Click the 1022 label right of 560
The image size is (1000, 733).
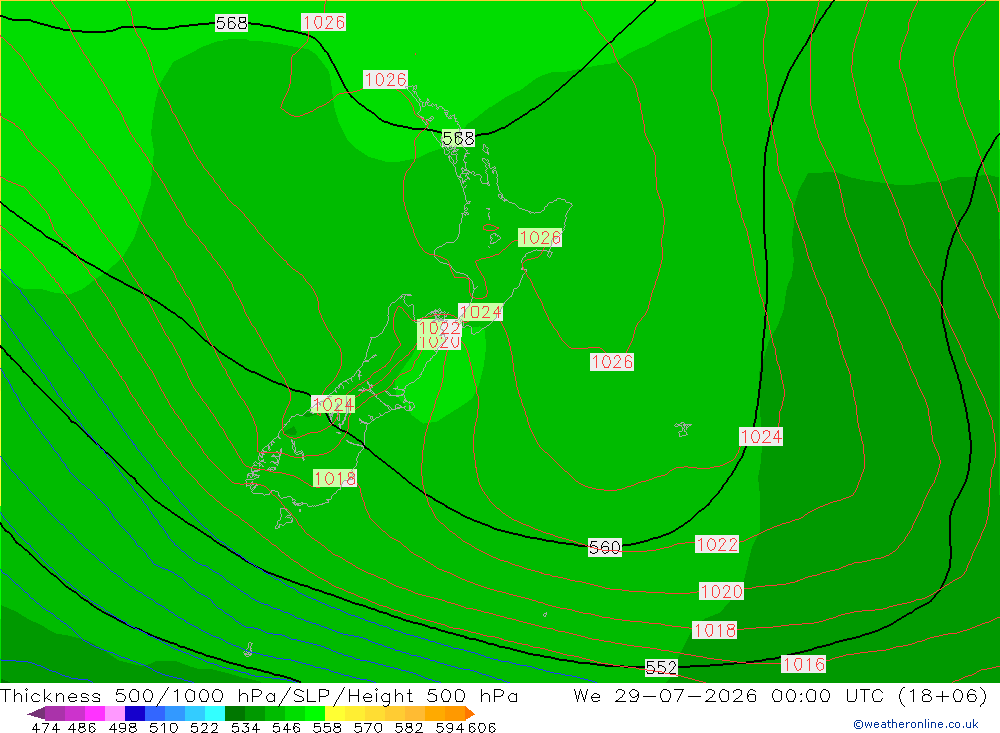(x=717, y=544)
